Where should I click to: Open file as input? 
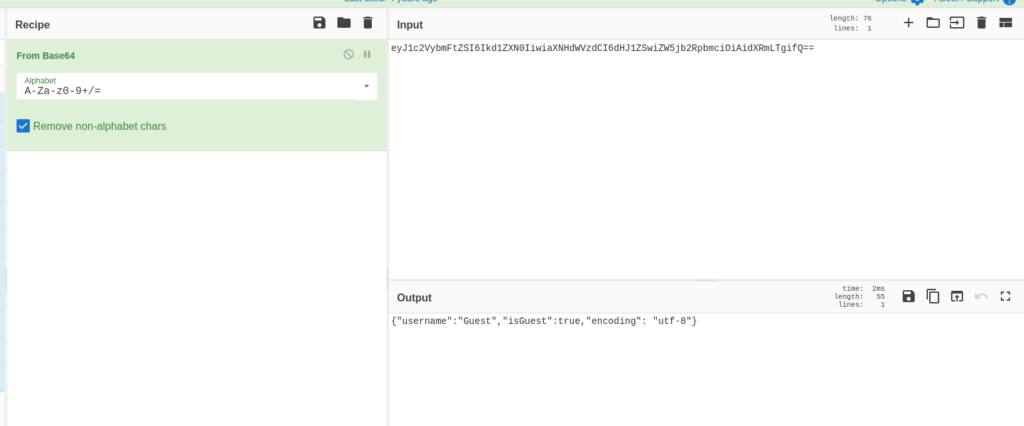pos(957,23)
